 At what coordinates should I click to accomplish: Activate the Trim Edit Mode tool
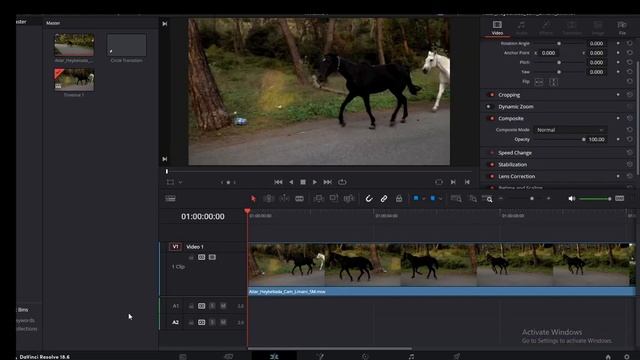(269, 198)
